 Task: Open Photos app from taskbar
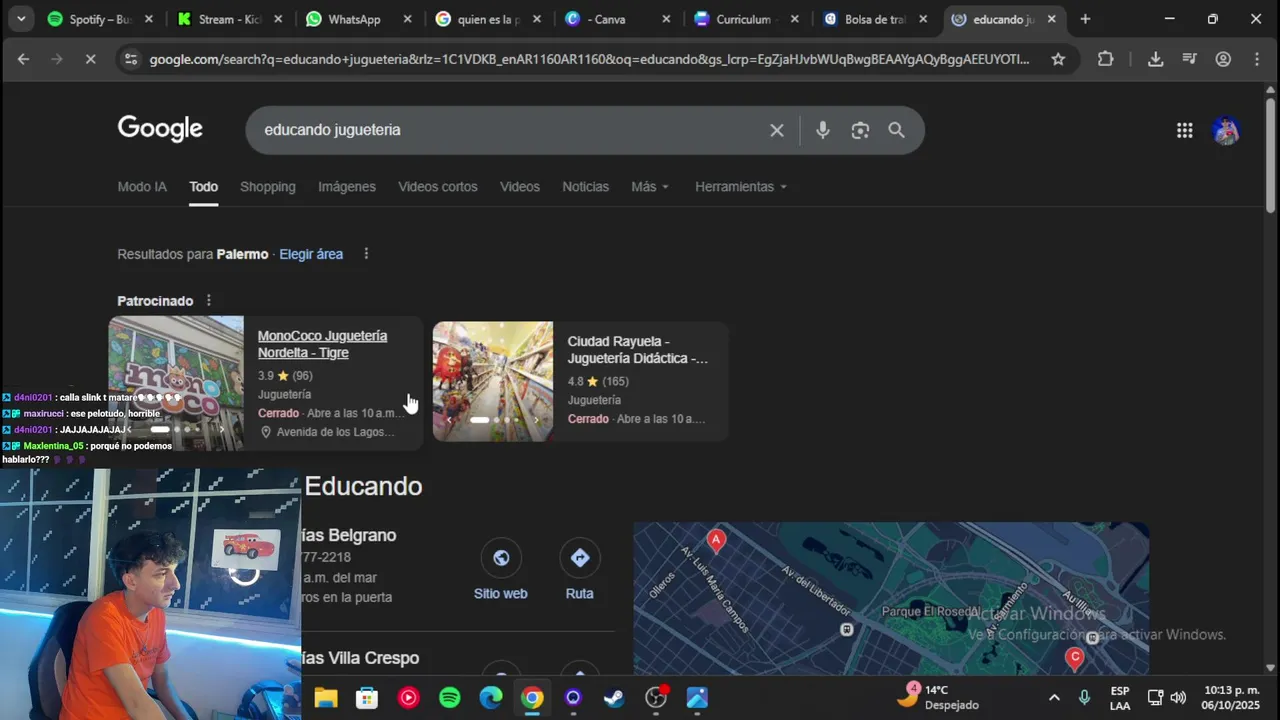click(x=697, y=698)
